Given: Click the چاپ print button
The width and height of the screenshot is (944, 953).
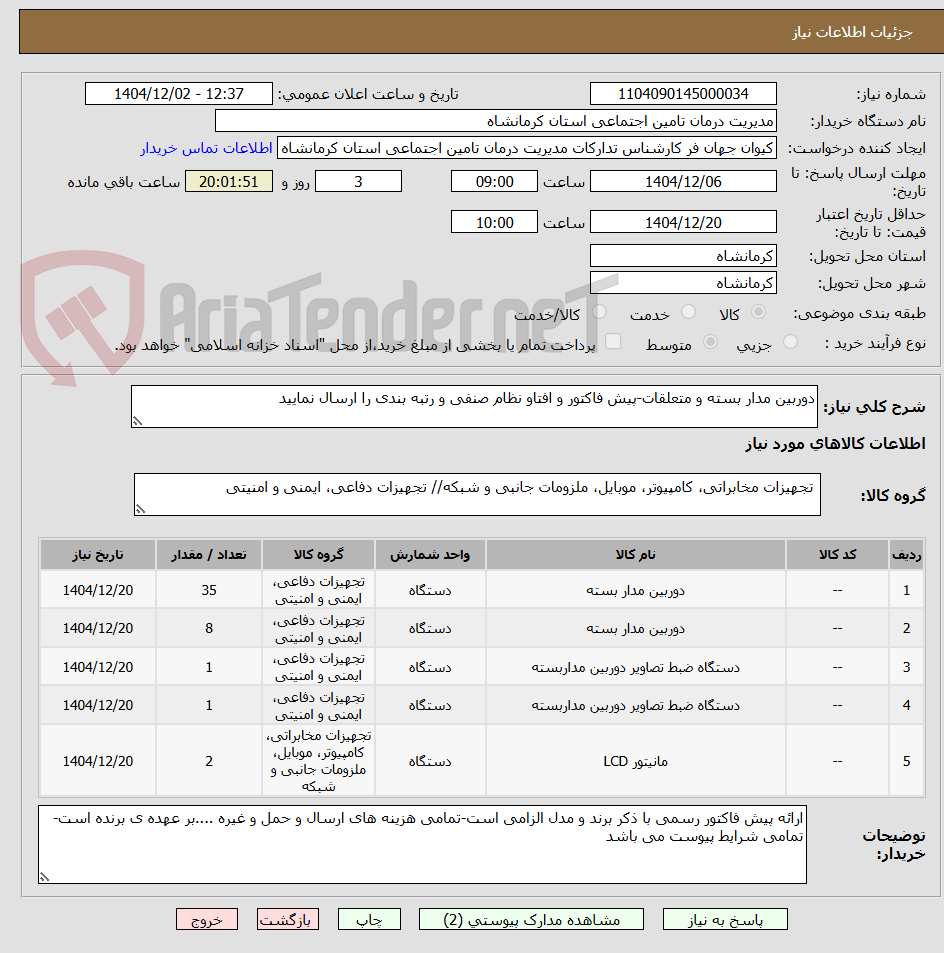Looking at the screenshot, I should (x=369, y=920).
